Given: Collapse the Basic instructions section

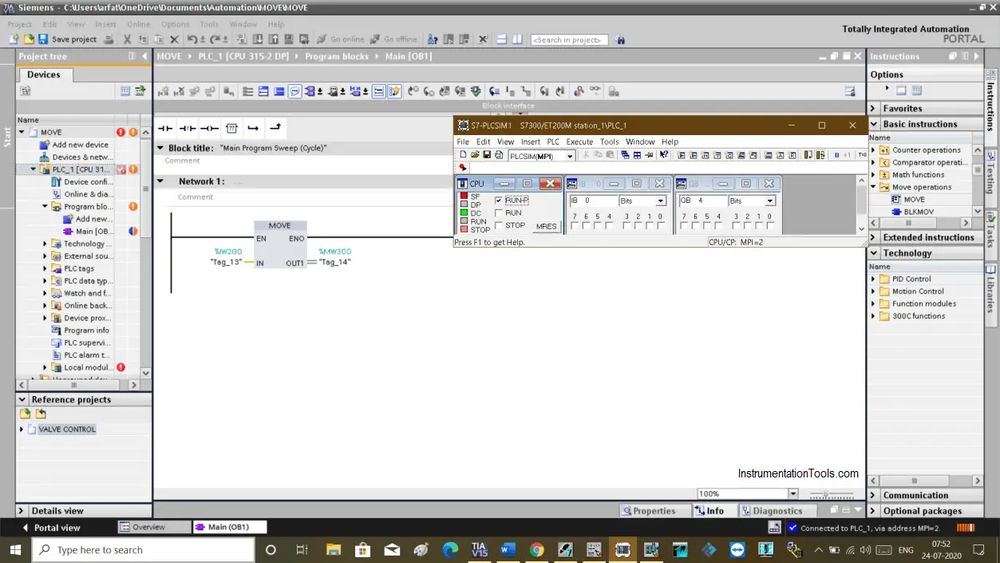Looking at the screenshot, I should [874, 124].
